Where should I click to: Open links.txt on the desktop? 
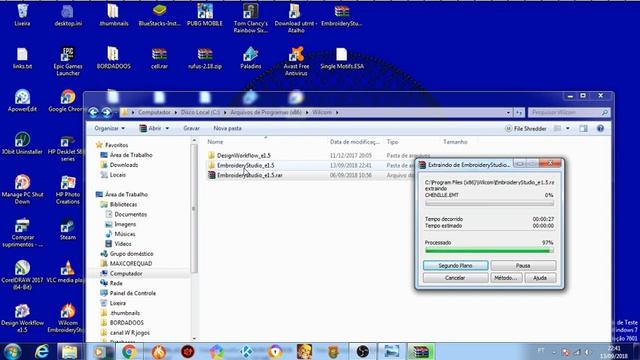coord(22,58)
